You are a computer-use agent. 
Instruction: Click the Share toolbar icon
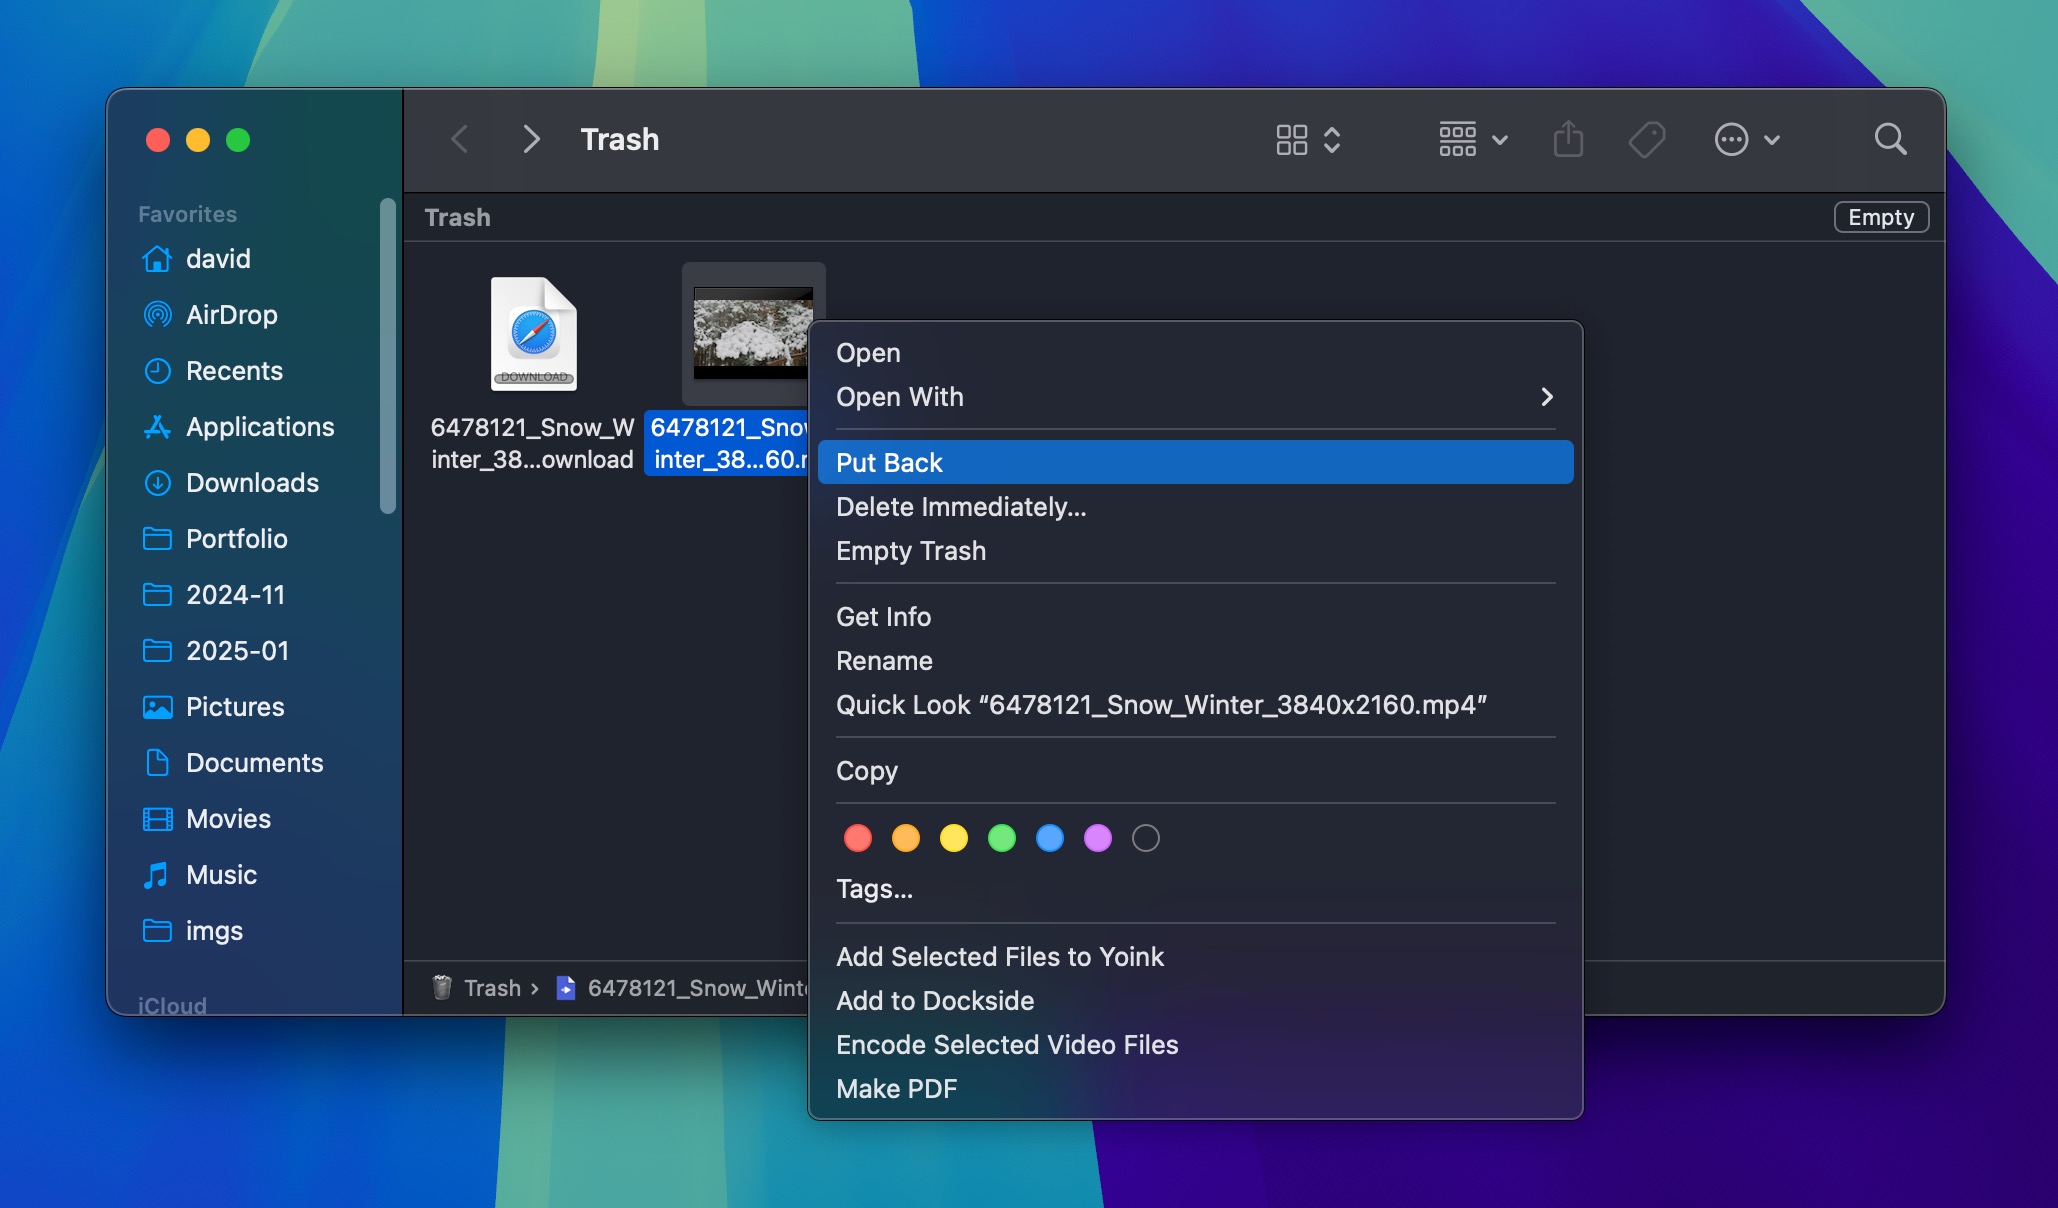pos(1568,139)
